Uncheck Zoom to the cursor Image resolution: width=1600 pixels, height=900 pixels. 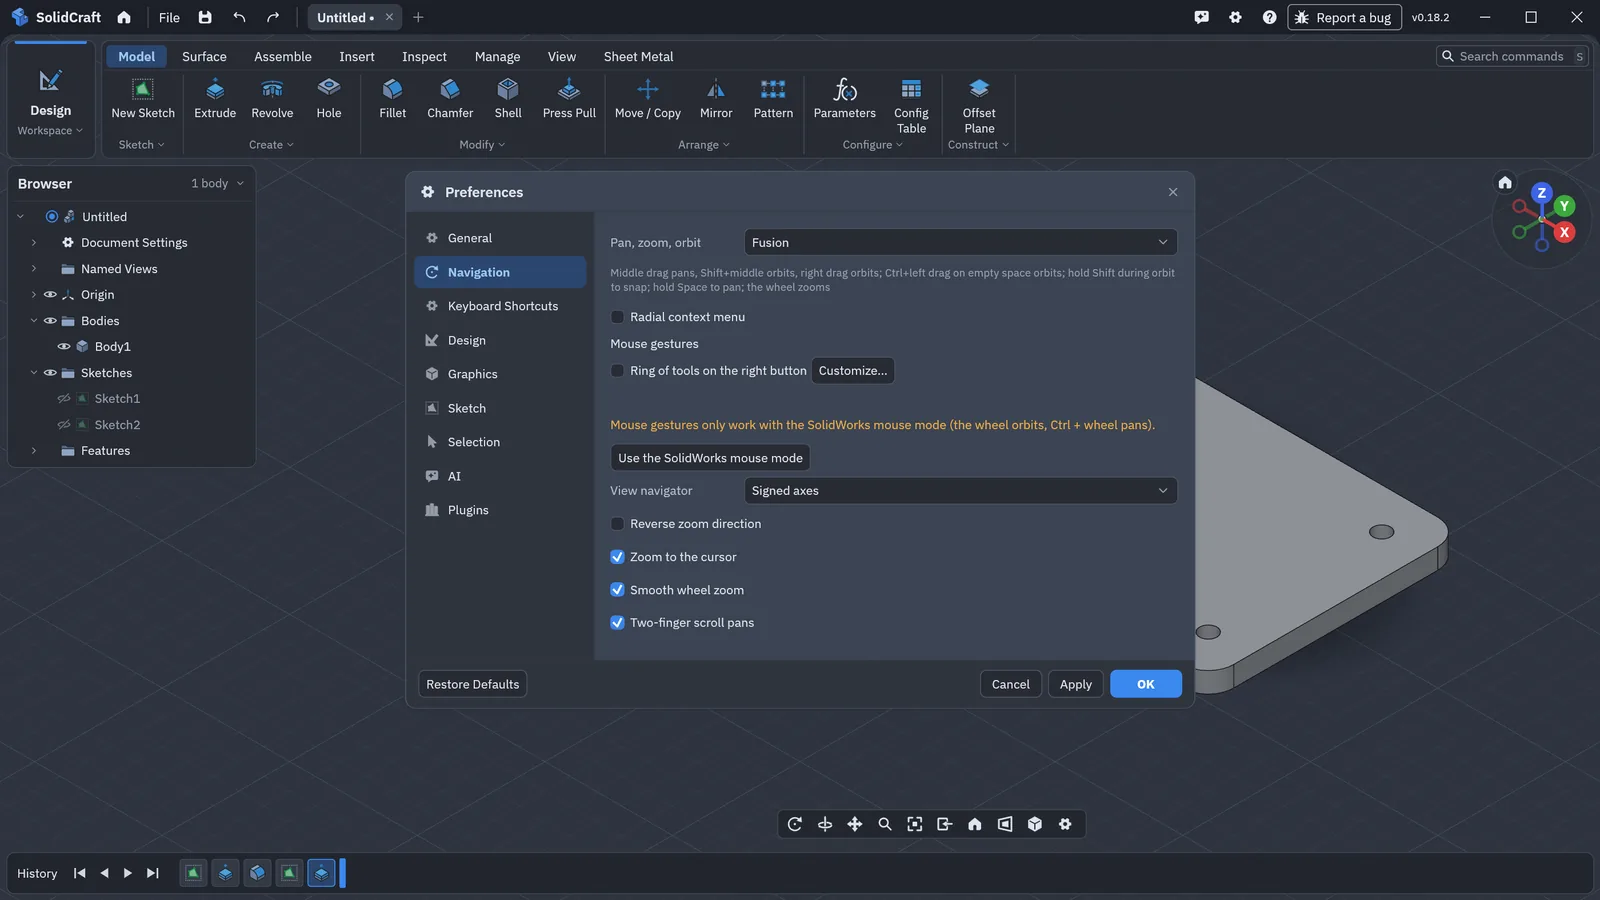tap(617, 557)
